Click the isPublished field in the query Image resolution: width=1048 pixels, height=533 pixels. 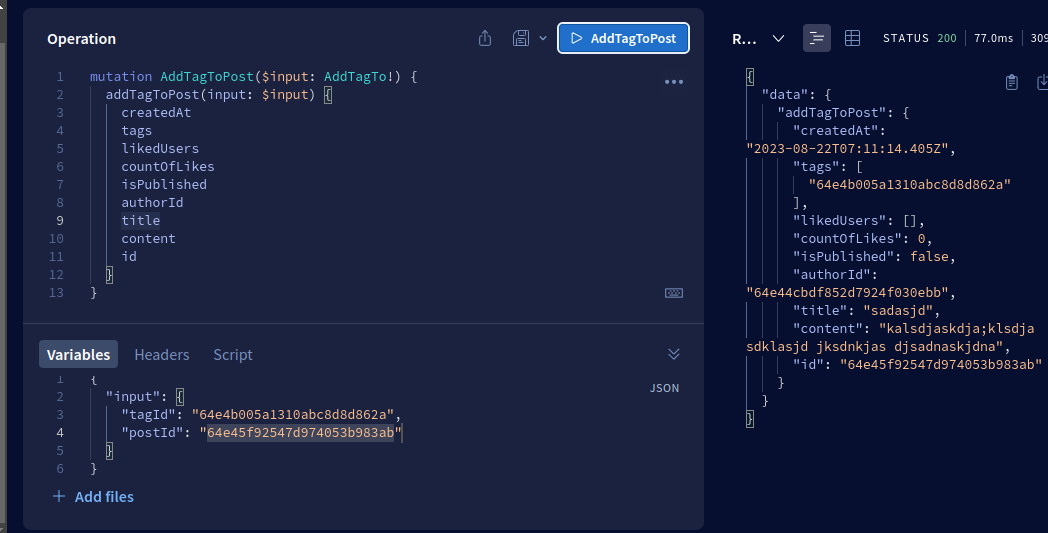click(x=164, y=185)
